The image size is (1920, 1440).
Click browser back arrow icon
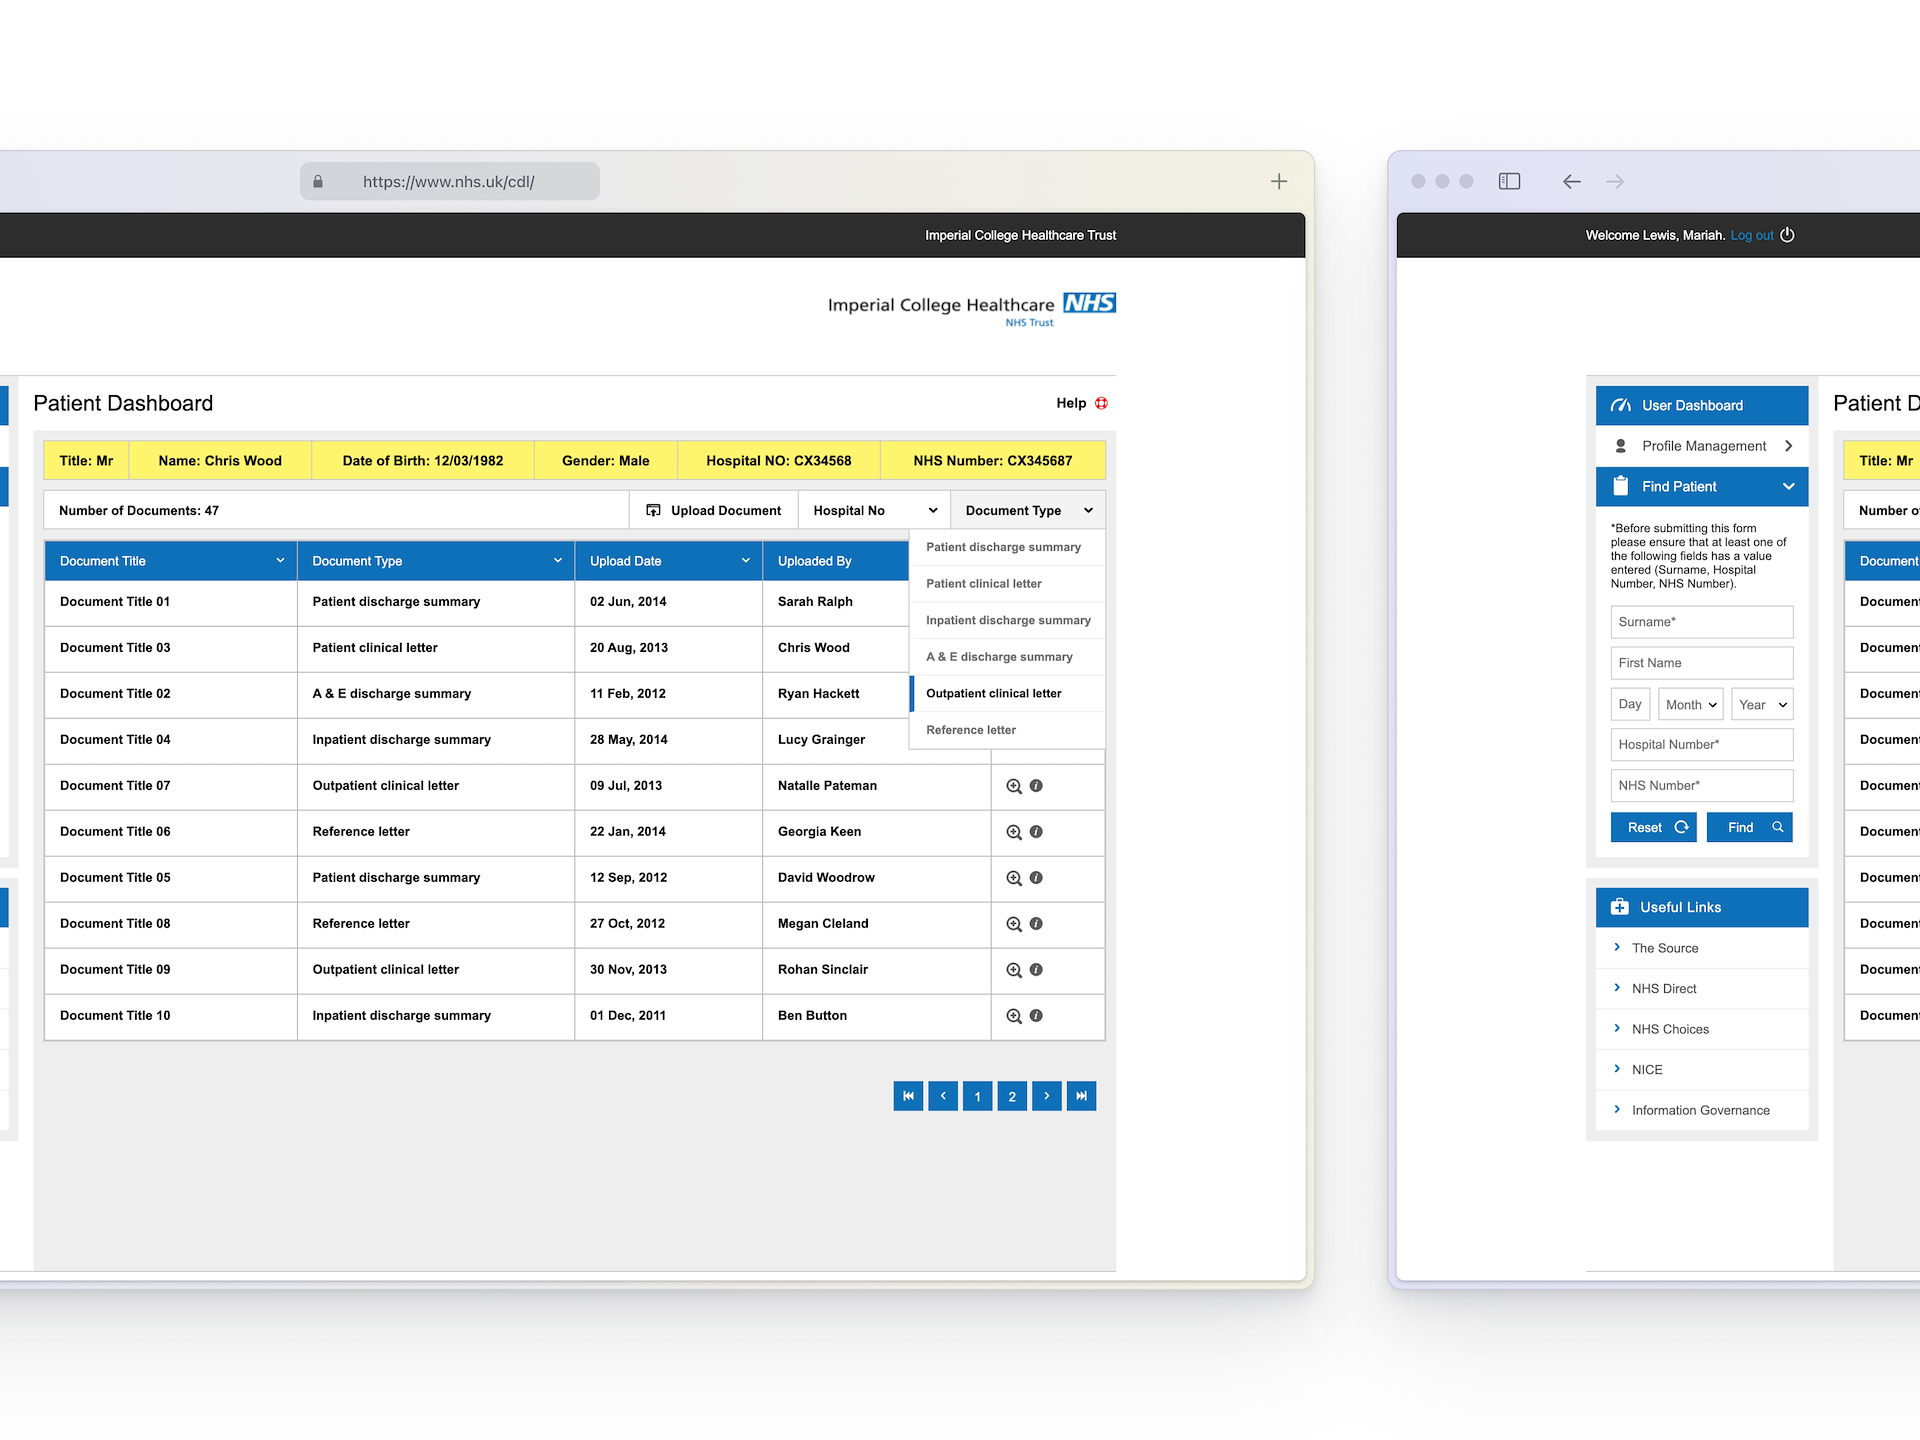[1571, 181]
